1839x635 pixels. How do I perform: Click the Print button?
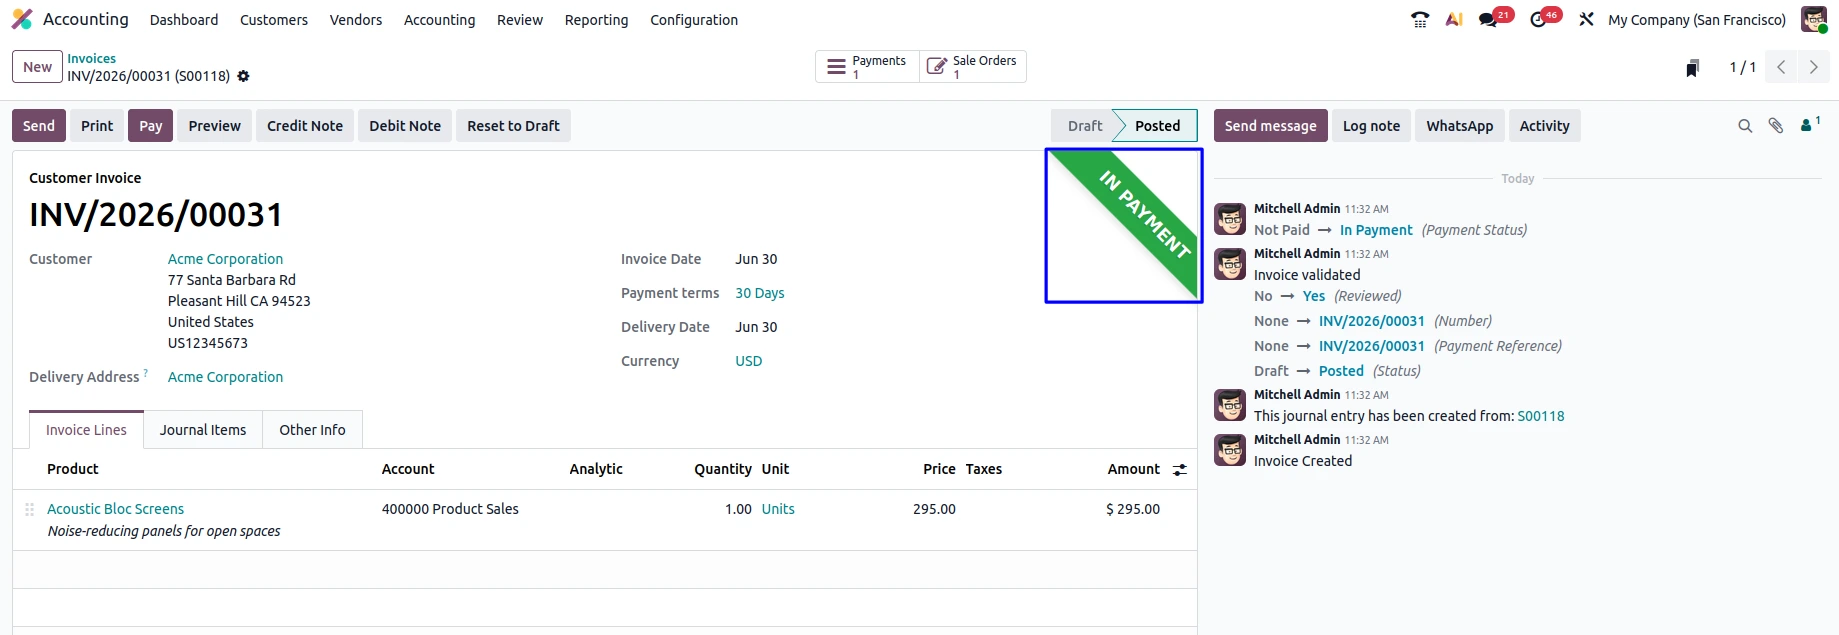pyautogui.click(x=97, y=126)
